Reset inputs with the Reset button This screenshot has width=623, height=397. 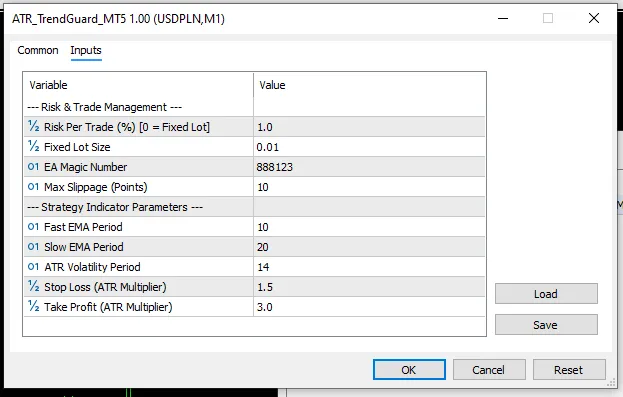click(x=569, y=370)
